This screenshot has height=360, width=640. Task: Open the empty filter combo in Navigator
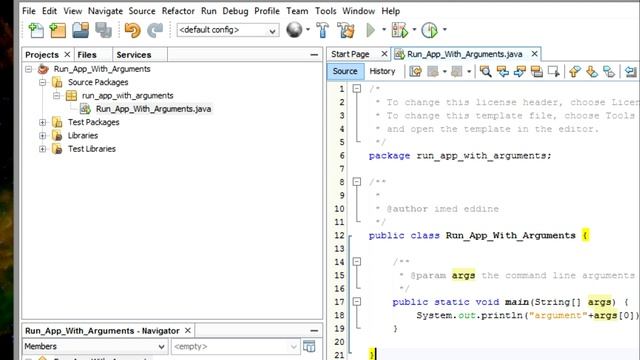click(x=235, y=347)
